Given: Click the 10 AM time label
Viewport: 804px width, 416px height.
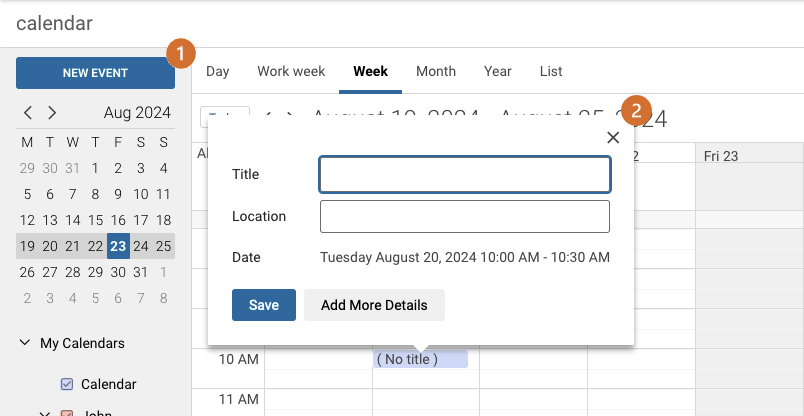Looking at the screenshot, I should tap(238, 360).
